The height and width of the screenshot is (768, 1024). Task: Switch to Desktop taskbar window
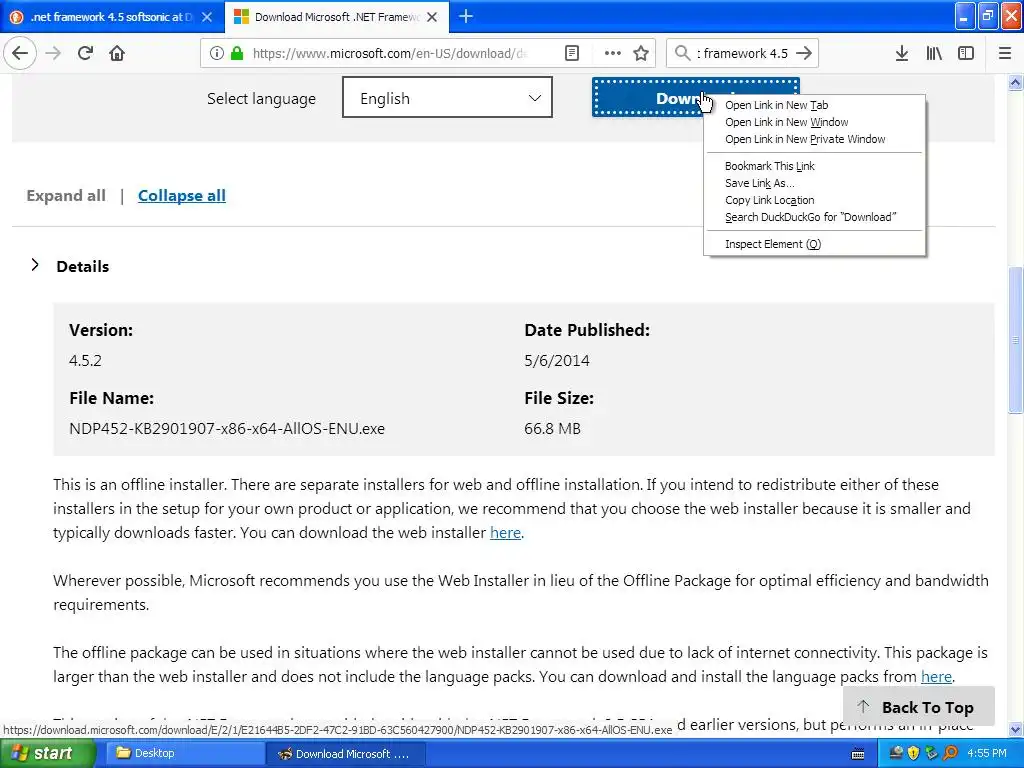pos(184,754)
